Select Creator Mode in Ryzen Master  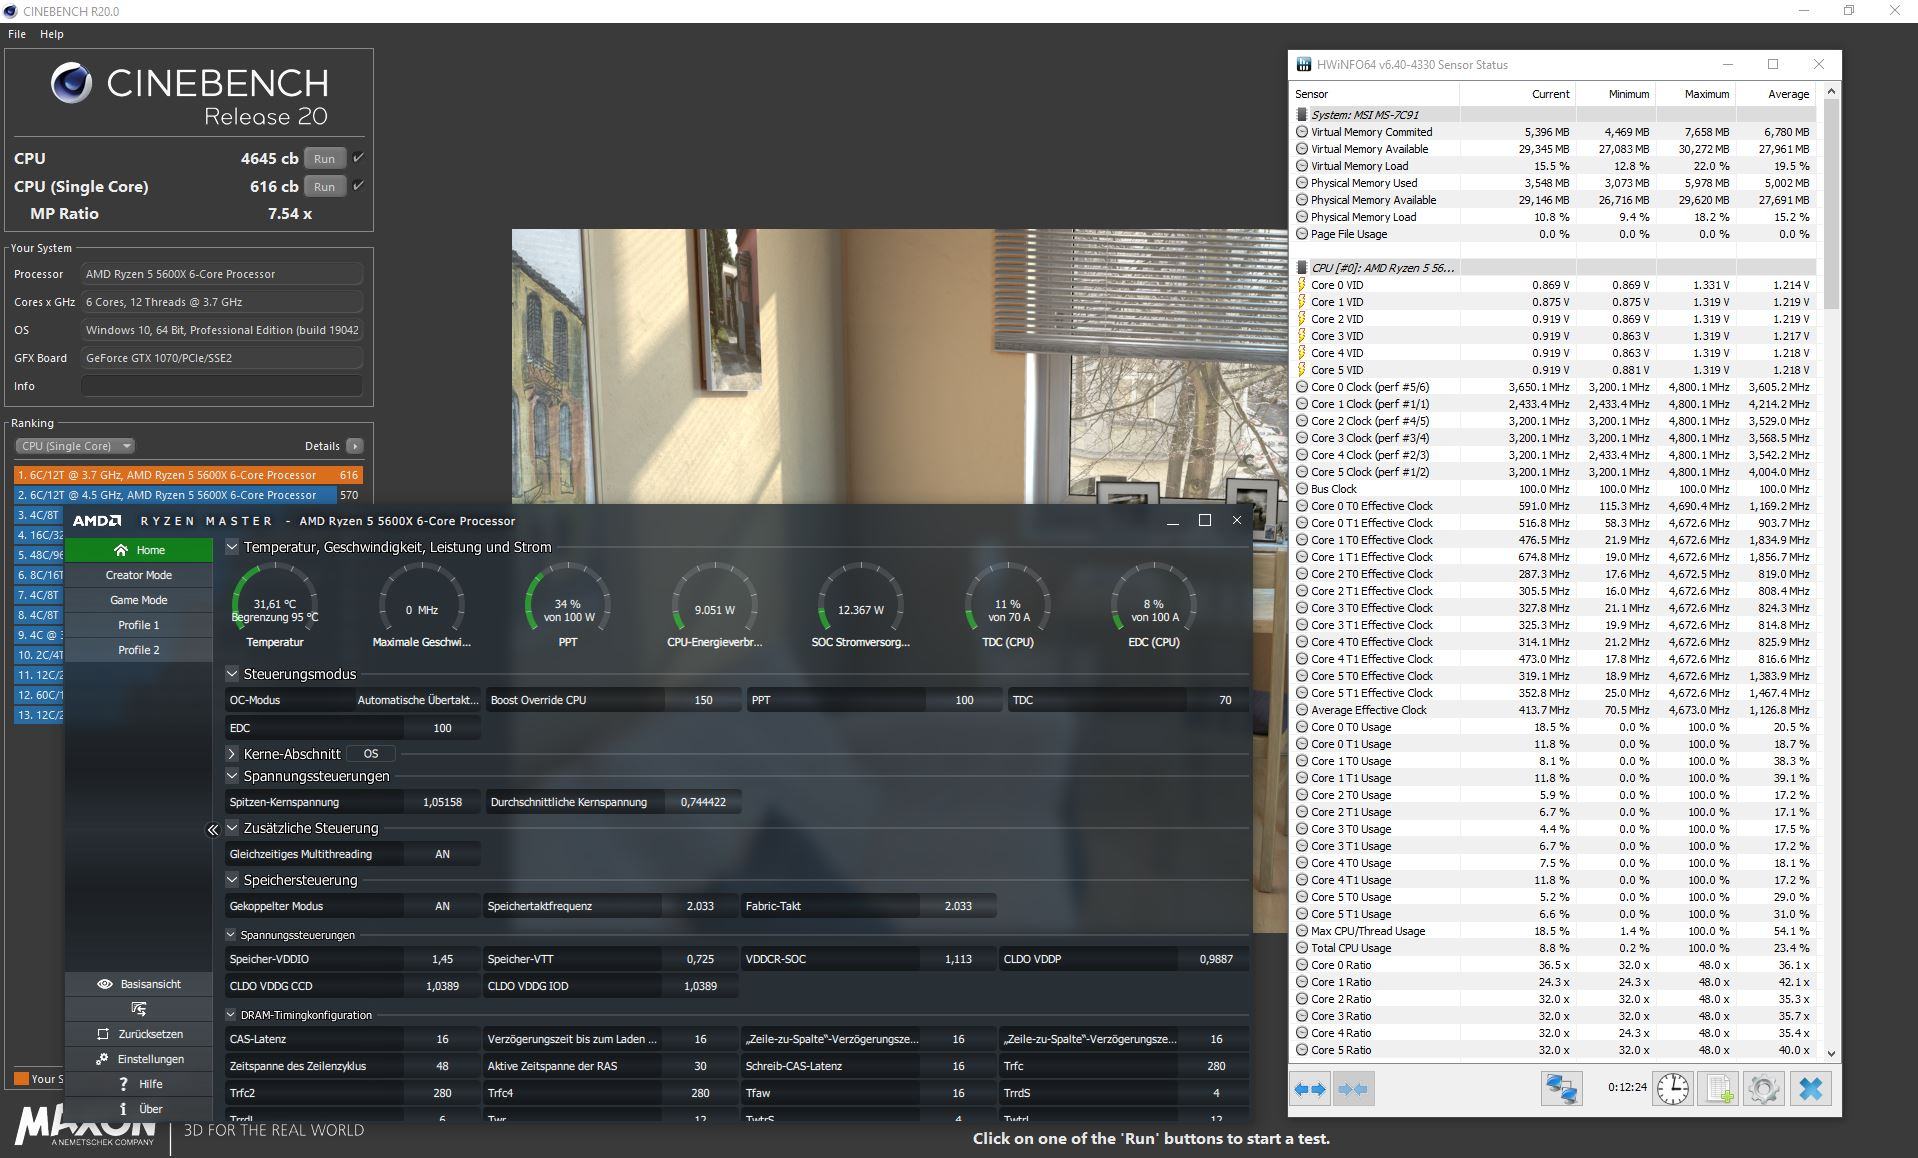tap(139, 575)
